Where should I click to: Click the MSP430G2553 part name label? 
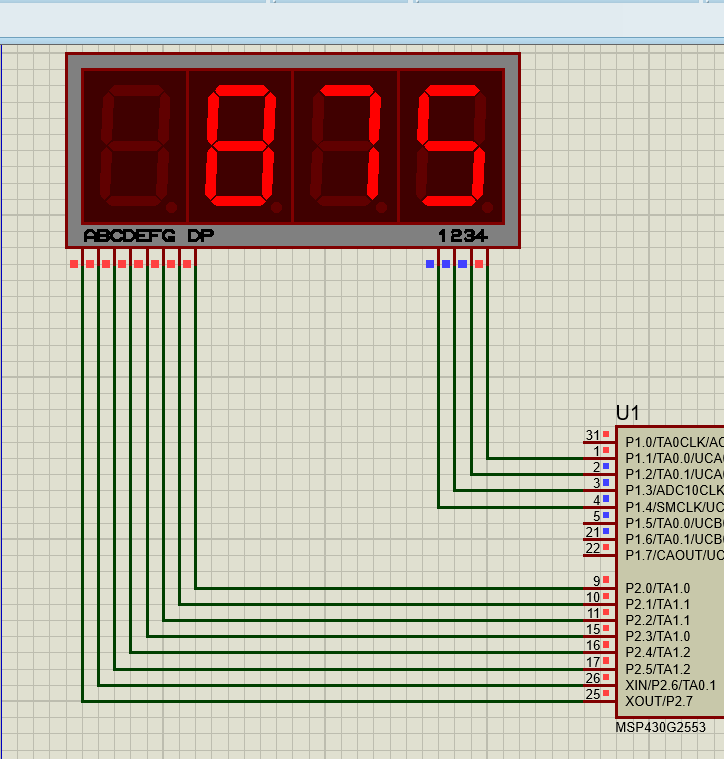661,727
